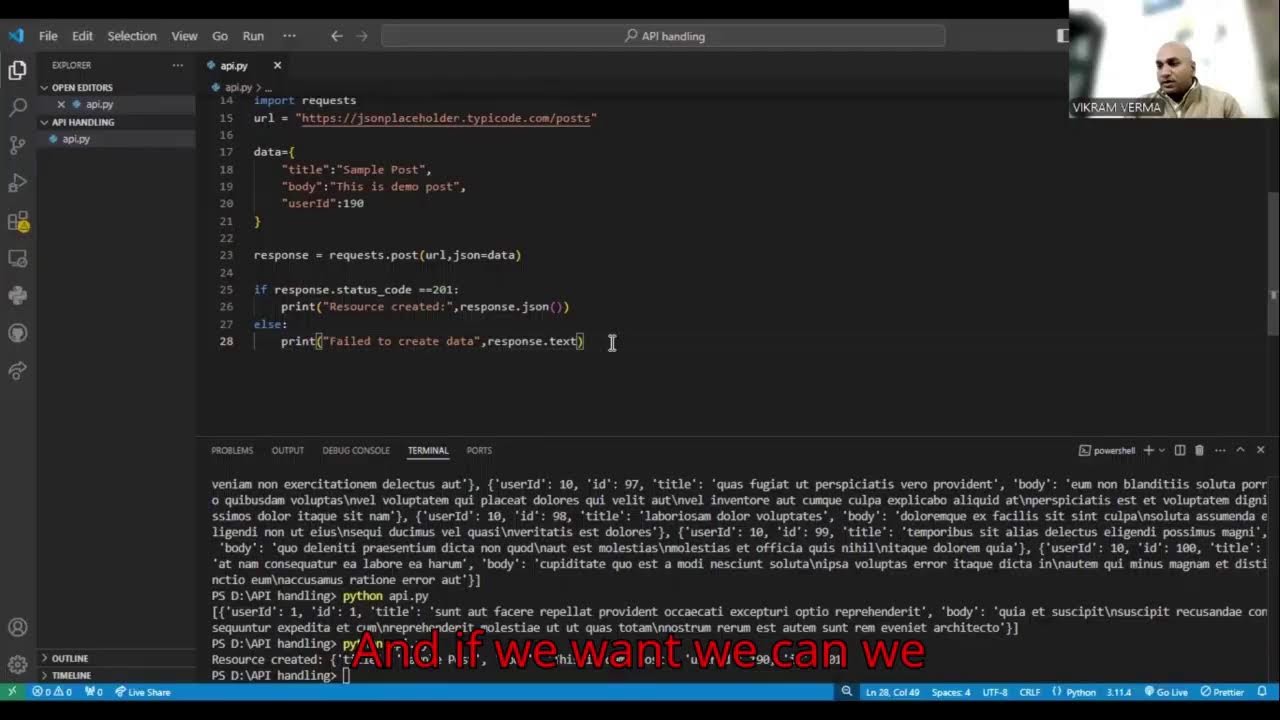Click the ports forwarded indicator in status bar
The width and height of the screenshot is (1280, 720).
94,692
